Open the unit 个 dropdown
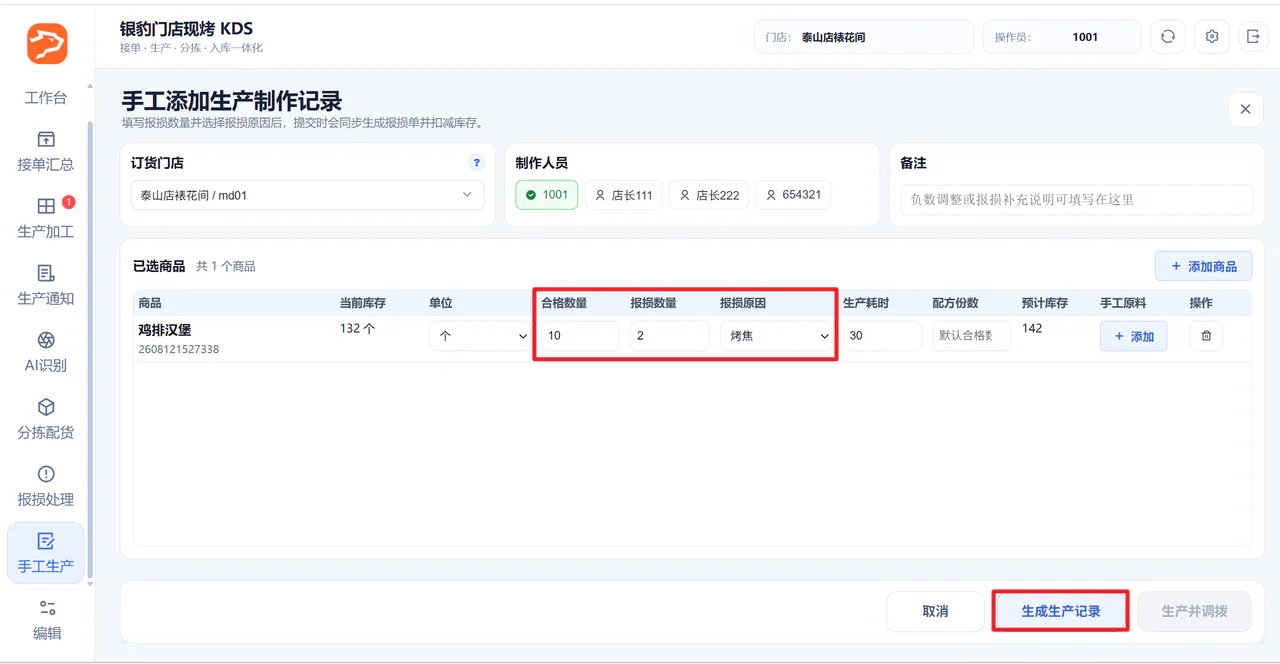 (480, 336)
